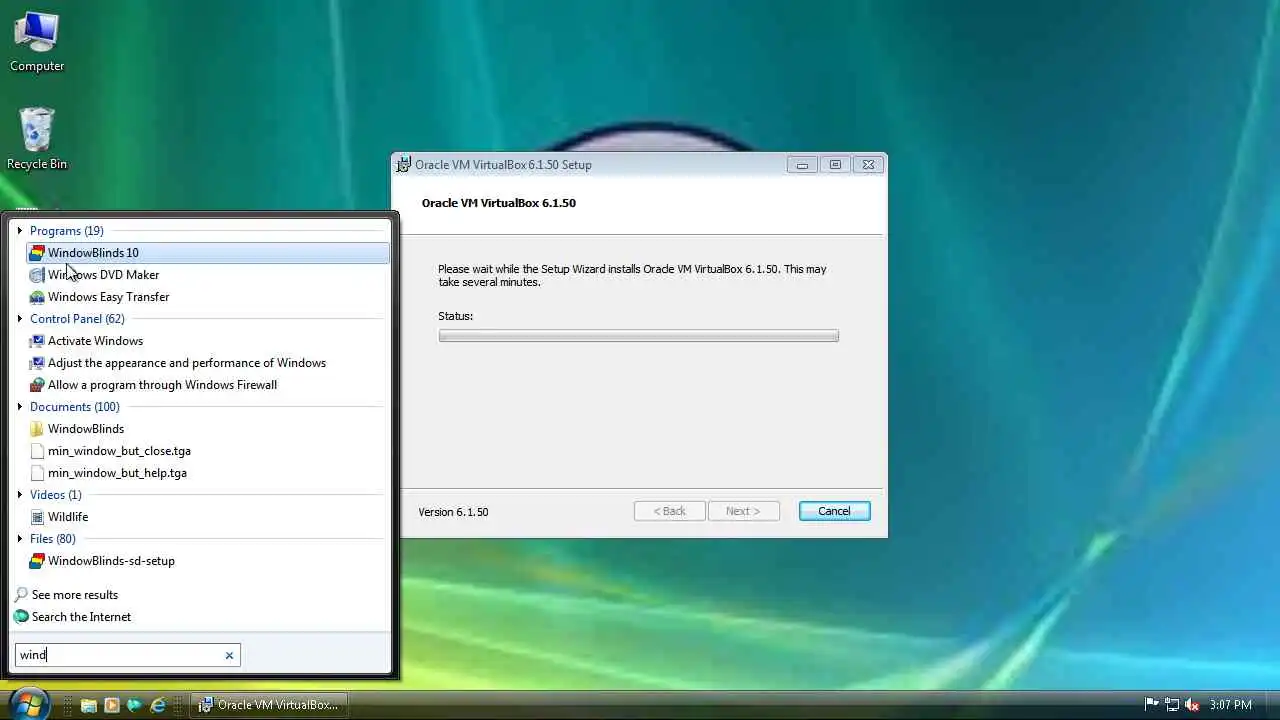Launch Internet Explorer from quick launch
The height and width of the screenshot is (720, 1280).
(x=158, y=705)
